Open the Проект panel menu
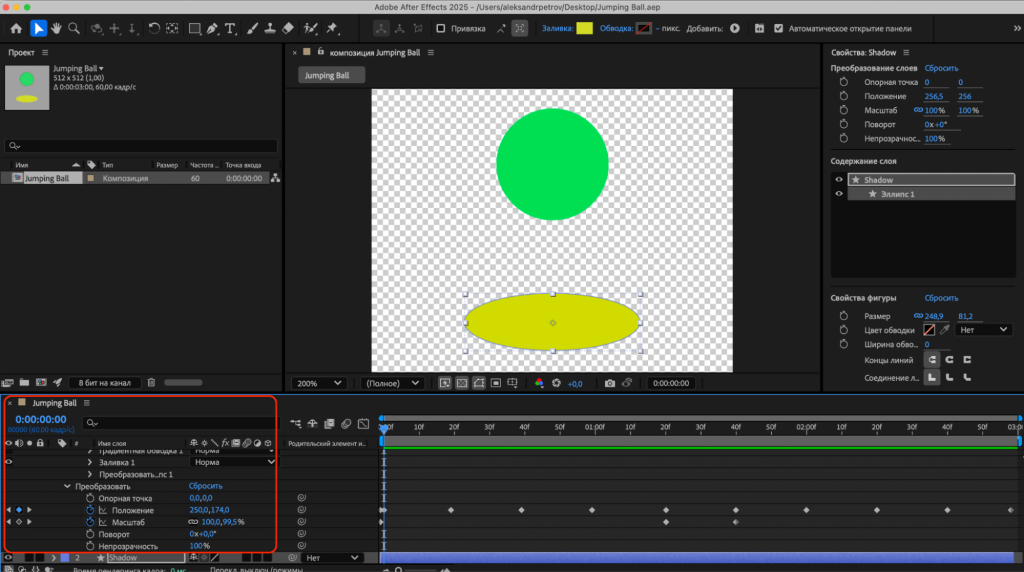 (45, 52)
